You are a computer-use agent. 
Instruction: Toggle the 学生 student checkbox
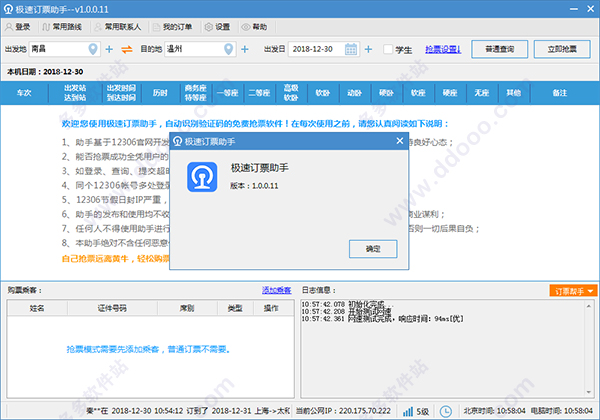(388, 49)
